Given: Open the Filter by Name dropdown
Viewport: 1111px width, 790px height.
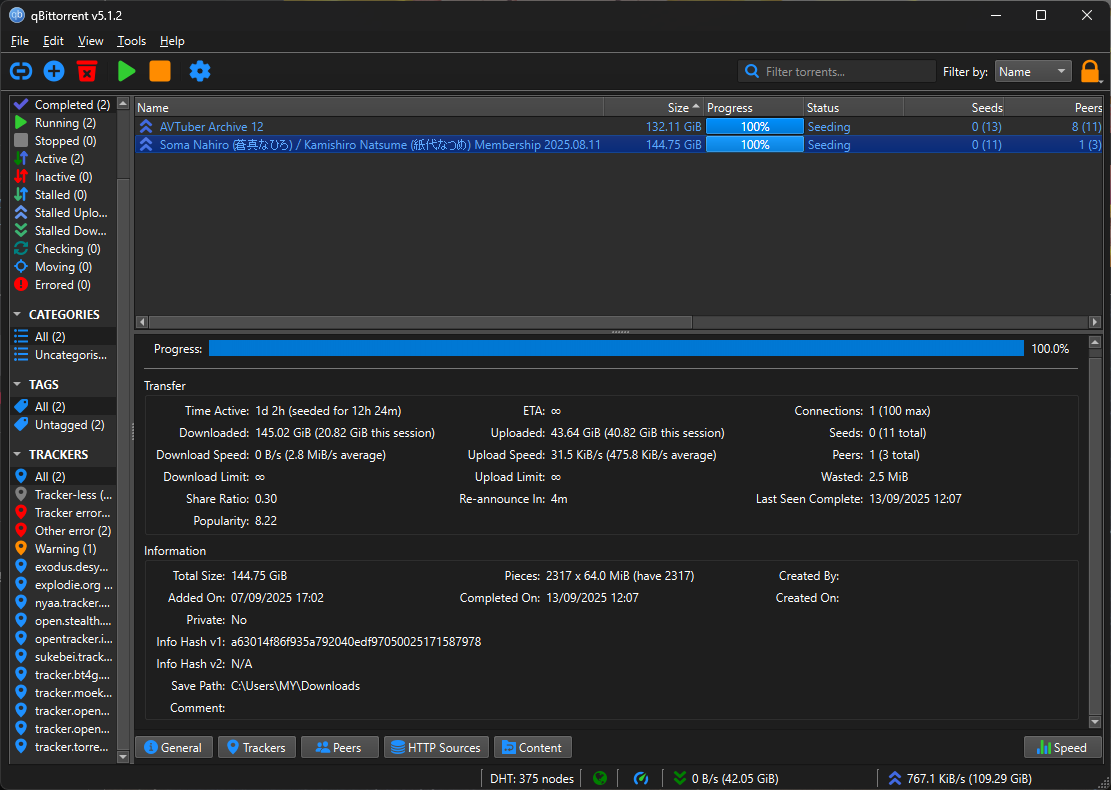Looking at the screenshot, I should point(1033,72).
